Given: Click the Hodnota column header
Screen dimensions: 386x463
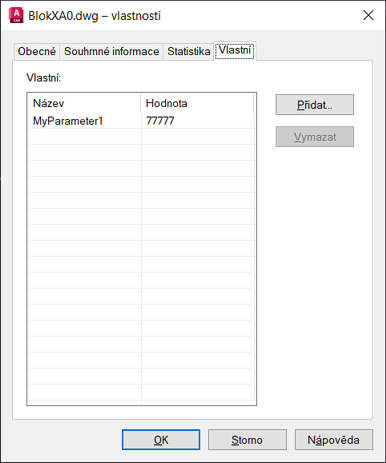Looking at the screenshot, I should click(x=197, y=103).
